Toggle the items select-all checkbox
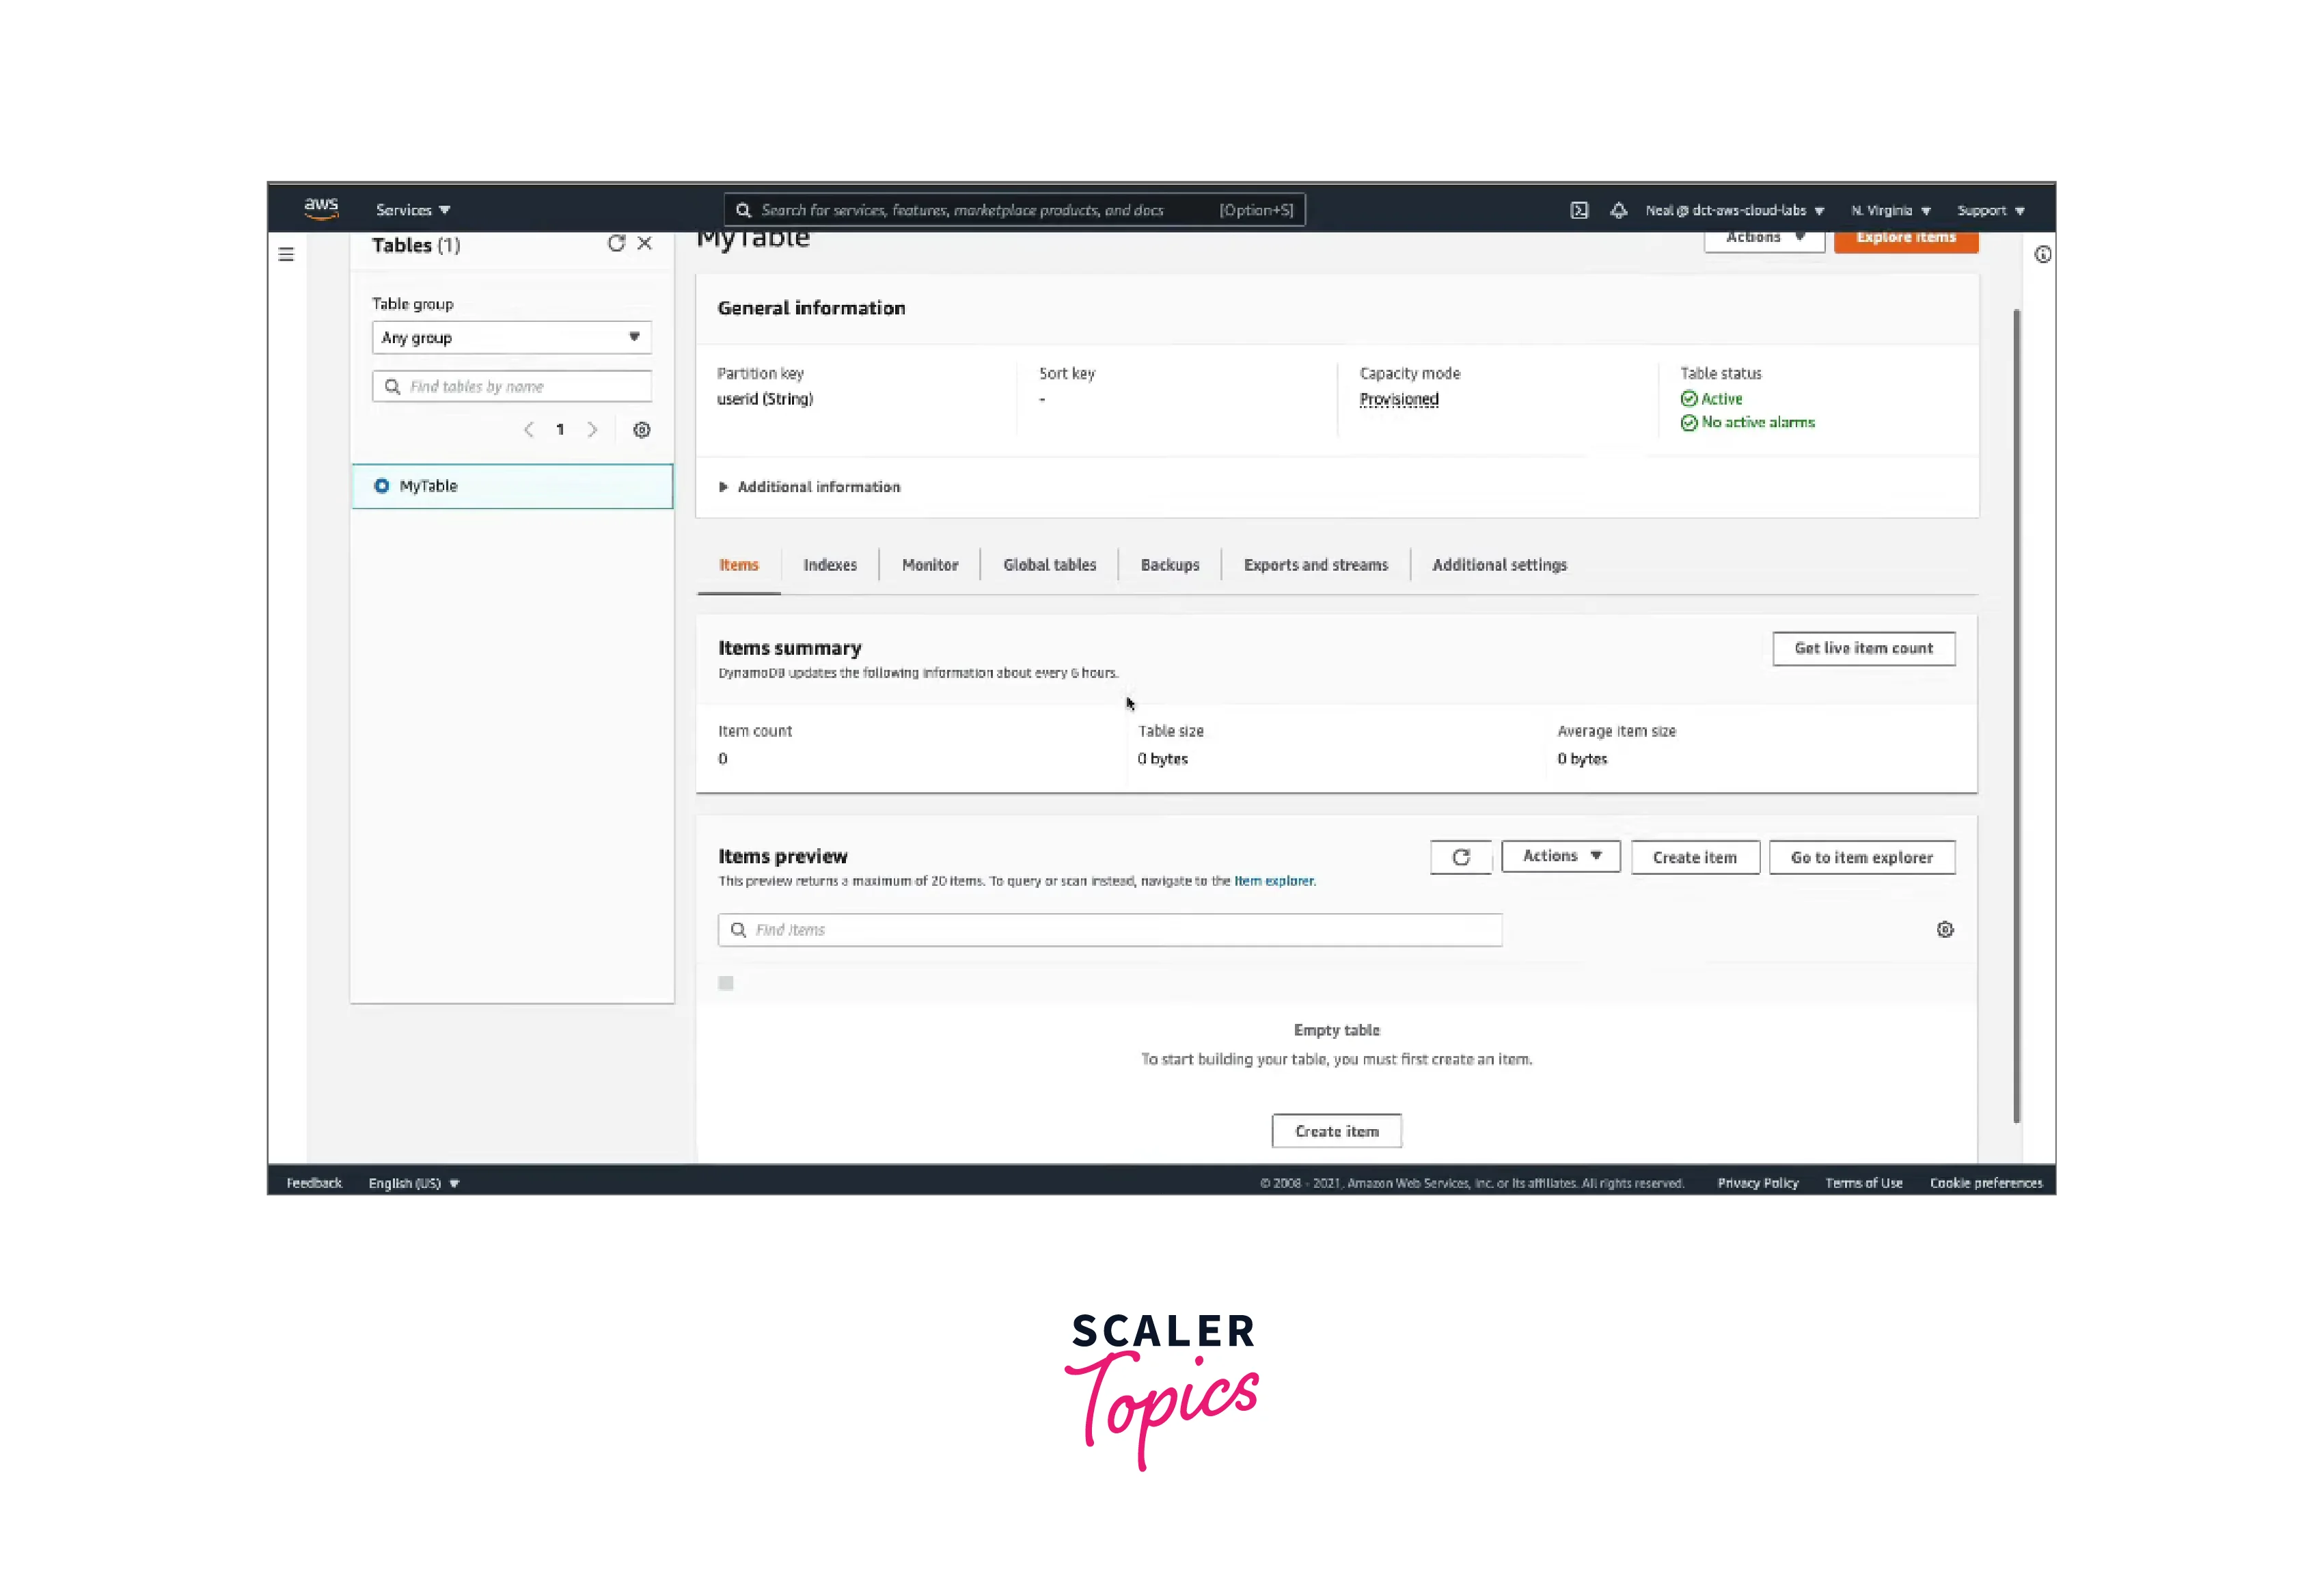Viewport: 2324px width, 1596px height. point(726,983)
